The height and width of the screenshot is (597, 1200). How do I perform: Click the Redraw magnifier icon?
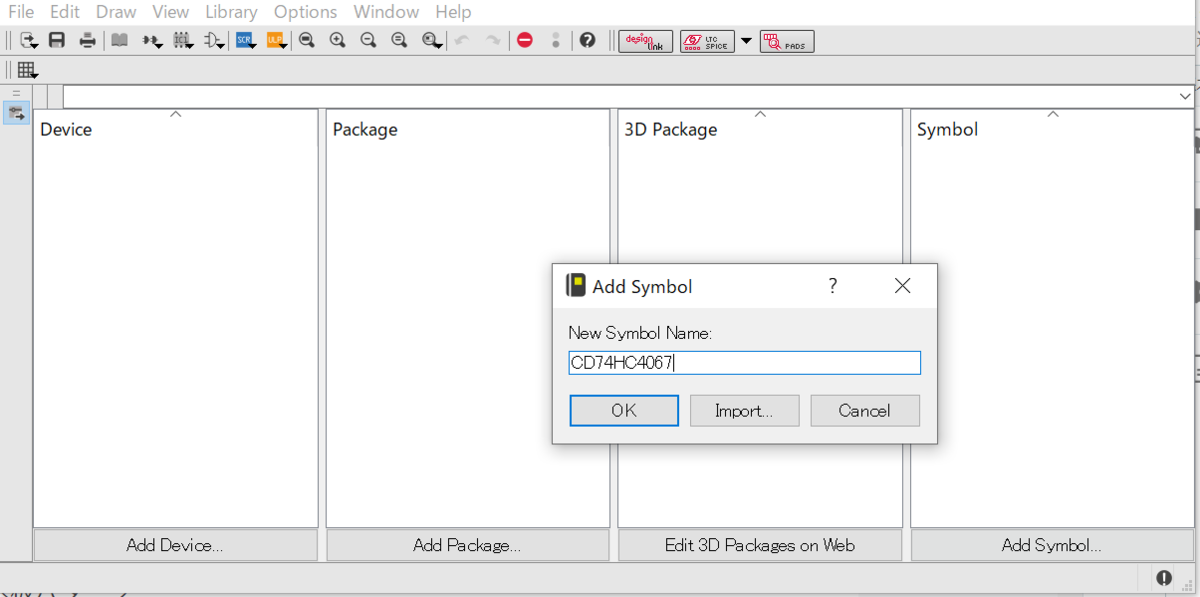tap(399, 41)
